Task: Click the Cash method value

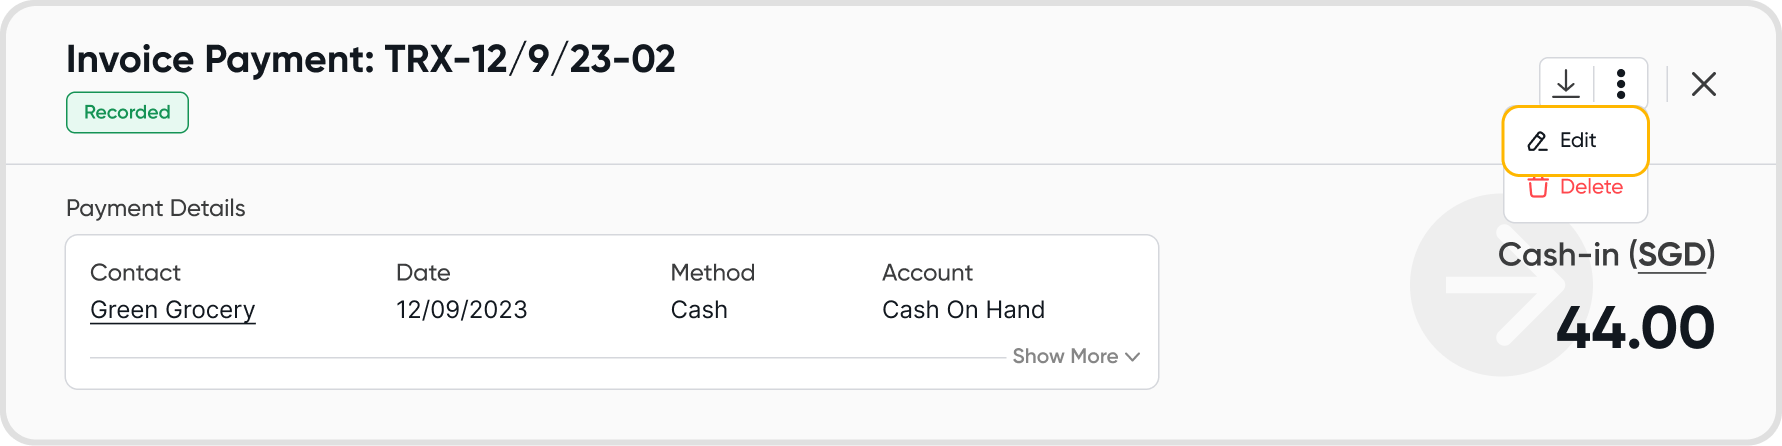Action: pos(699,310)
